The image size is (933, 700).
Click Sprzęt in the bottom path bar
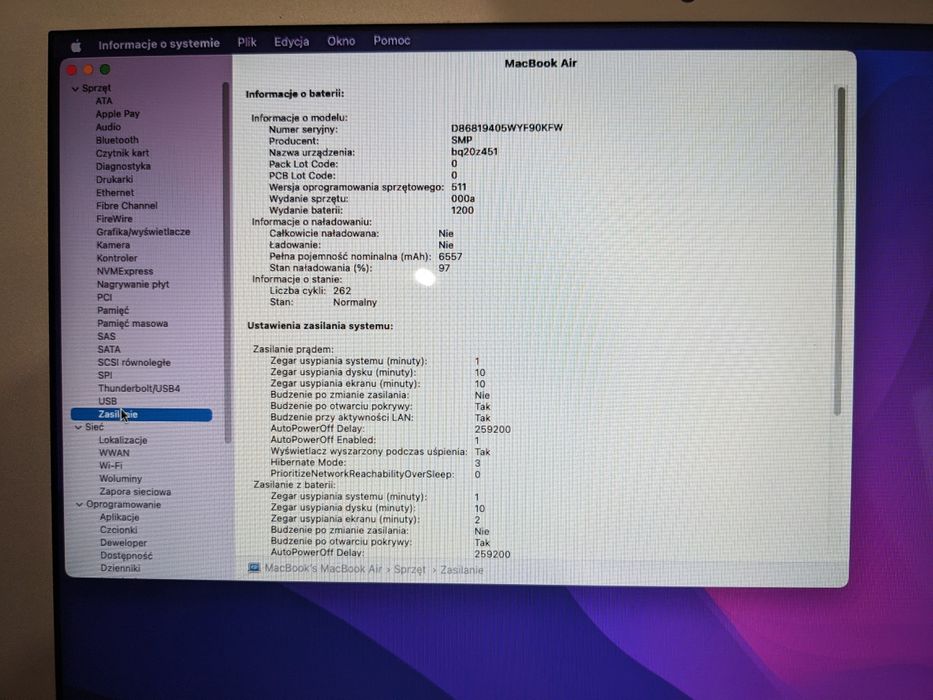(410, 570)
